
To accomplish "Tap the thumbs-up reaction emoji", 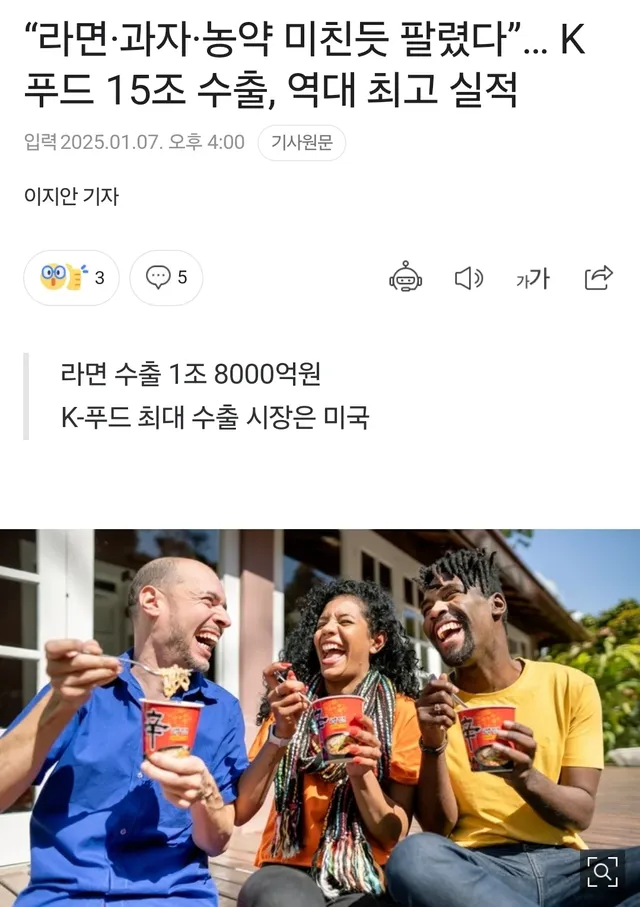I will (75, 276).
